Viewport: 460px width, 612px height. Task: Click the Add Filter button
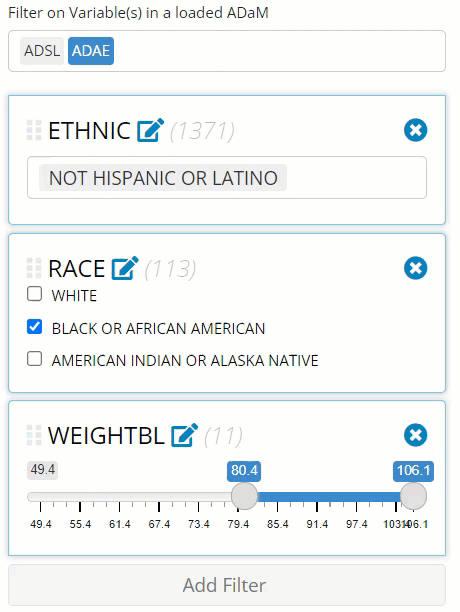coord(227,585)
